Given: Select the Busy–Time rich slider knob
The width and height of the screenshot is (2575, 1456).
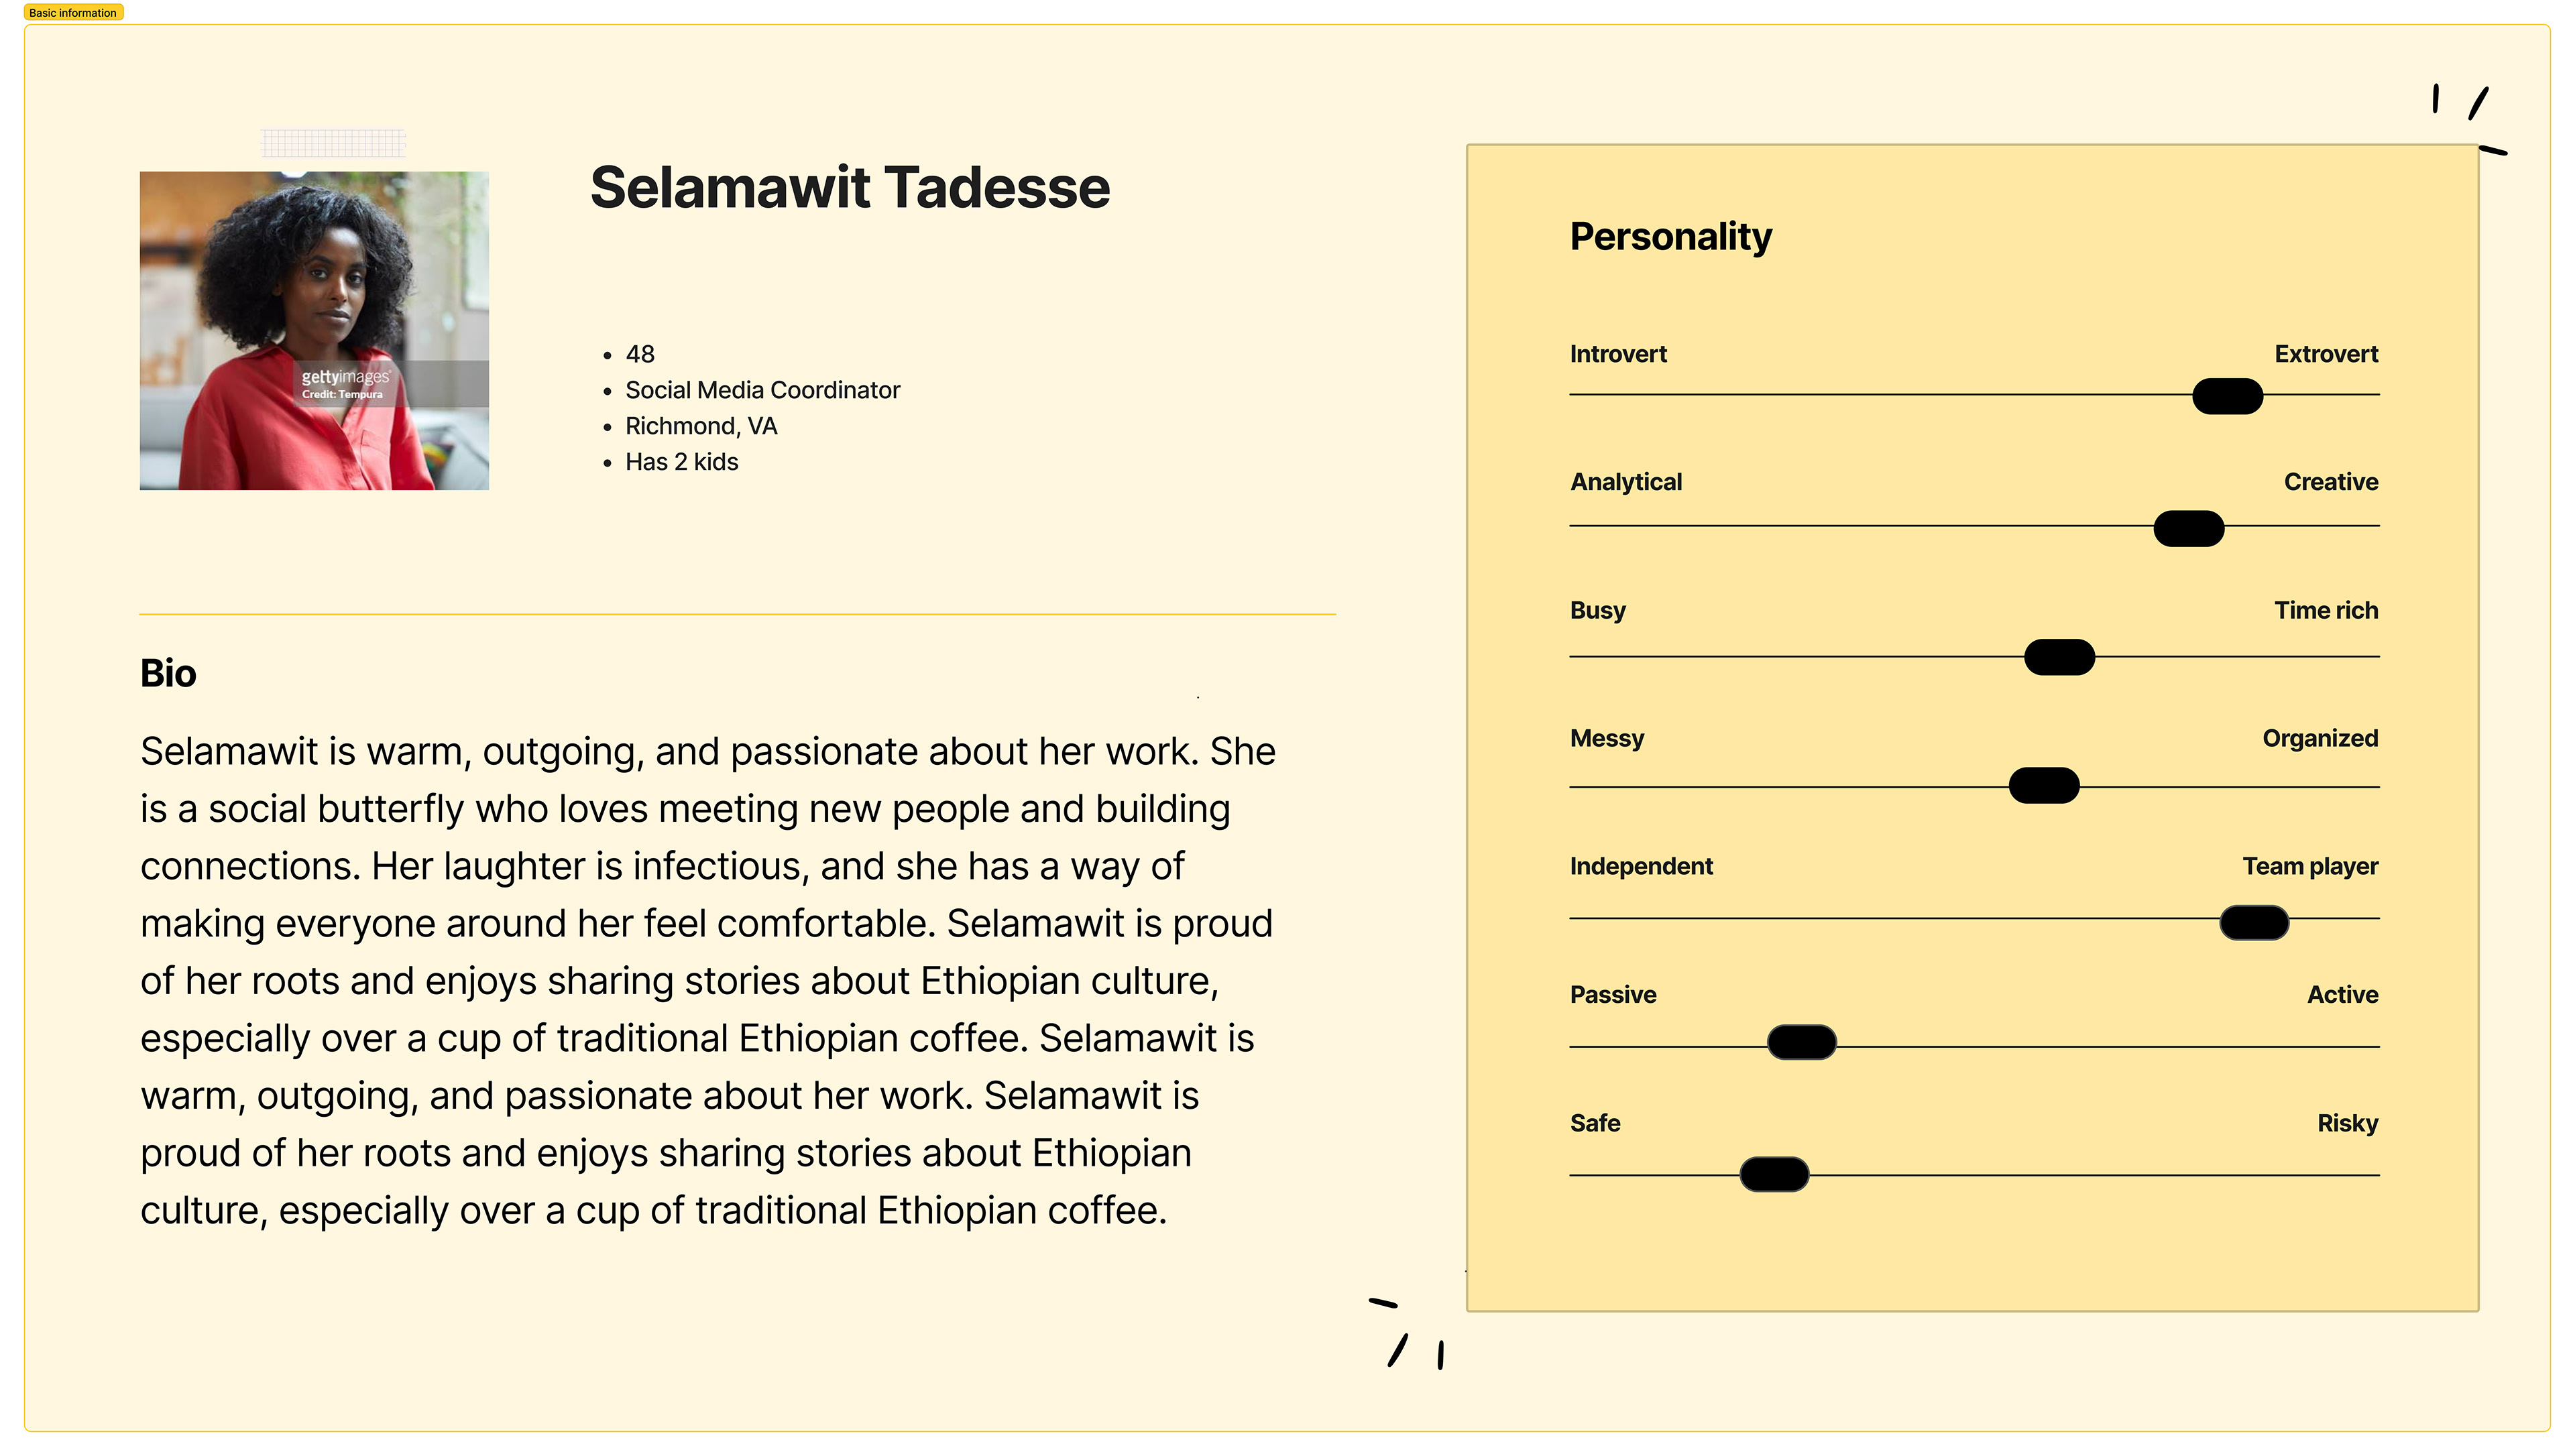Looking at the screenshot, I should tap(2058, 657).
